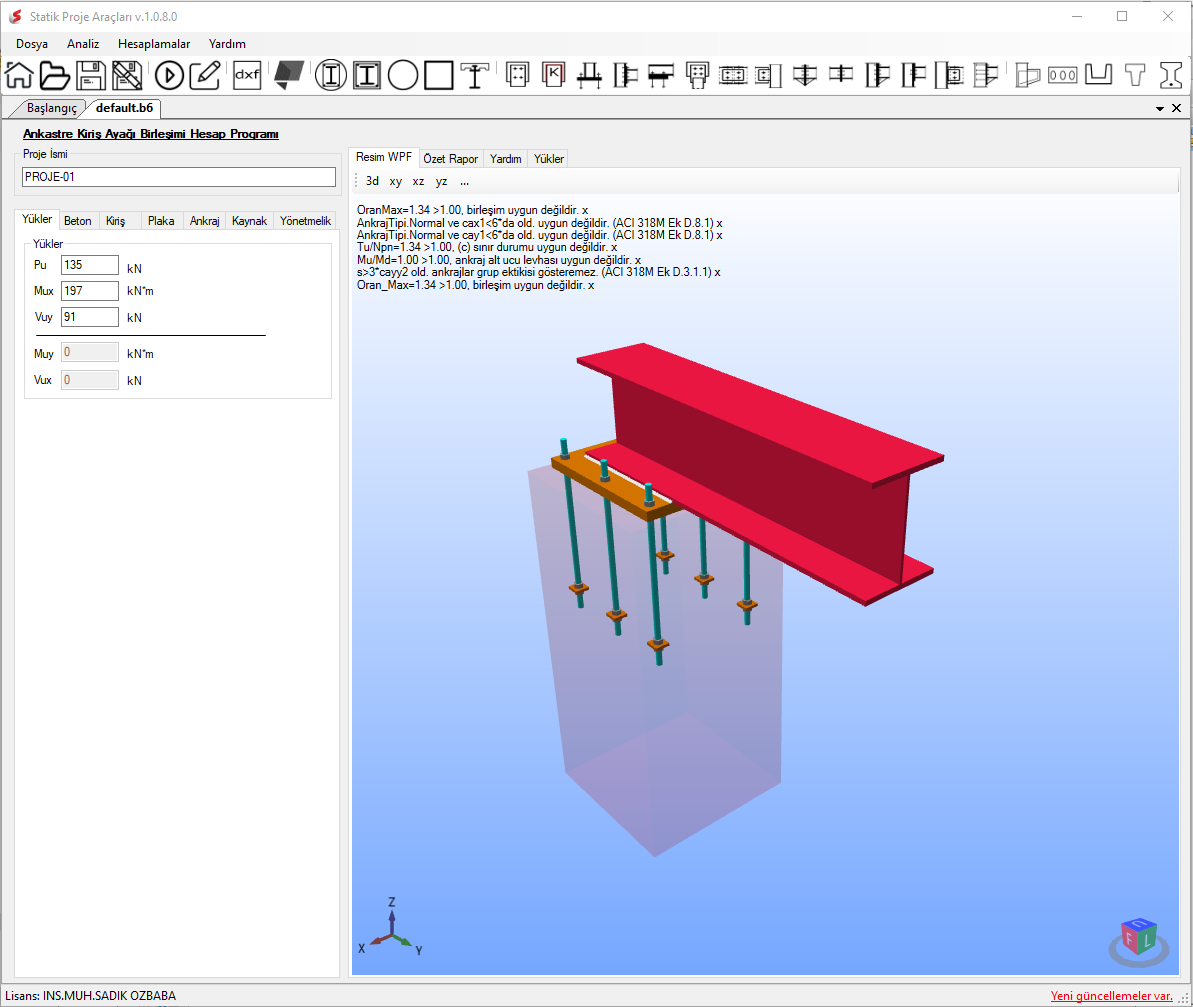The height and width of the screenshot is (1007, 1193).
Task: Click the 'Yeni güncellemeler var.' update link
Action: 1112,996
